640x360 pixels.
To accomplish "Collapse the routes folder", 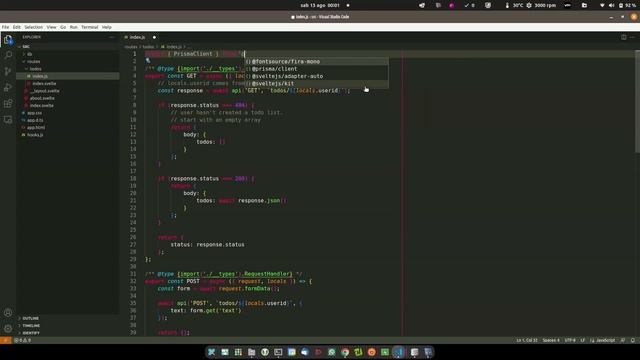I will (67, 61).
